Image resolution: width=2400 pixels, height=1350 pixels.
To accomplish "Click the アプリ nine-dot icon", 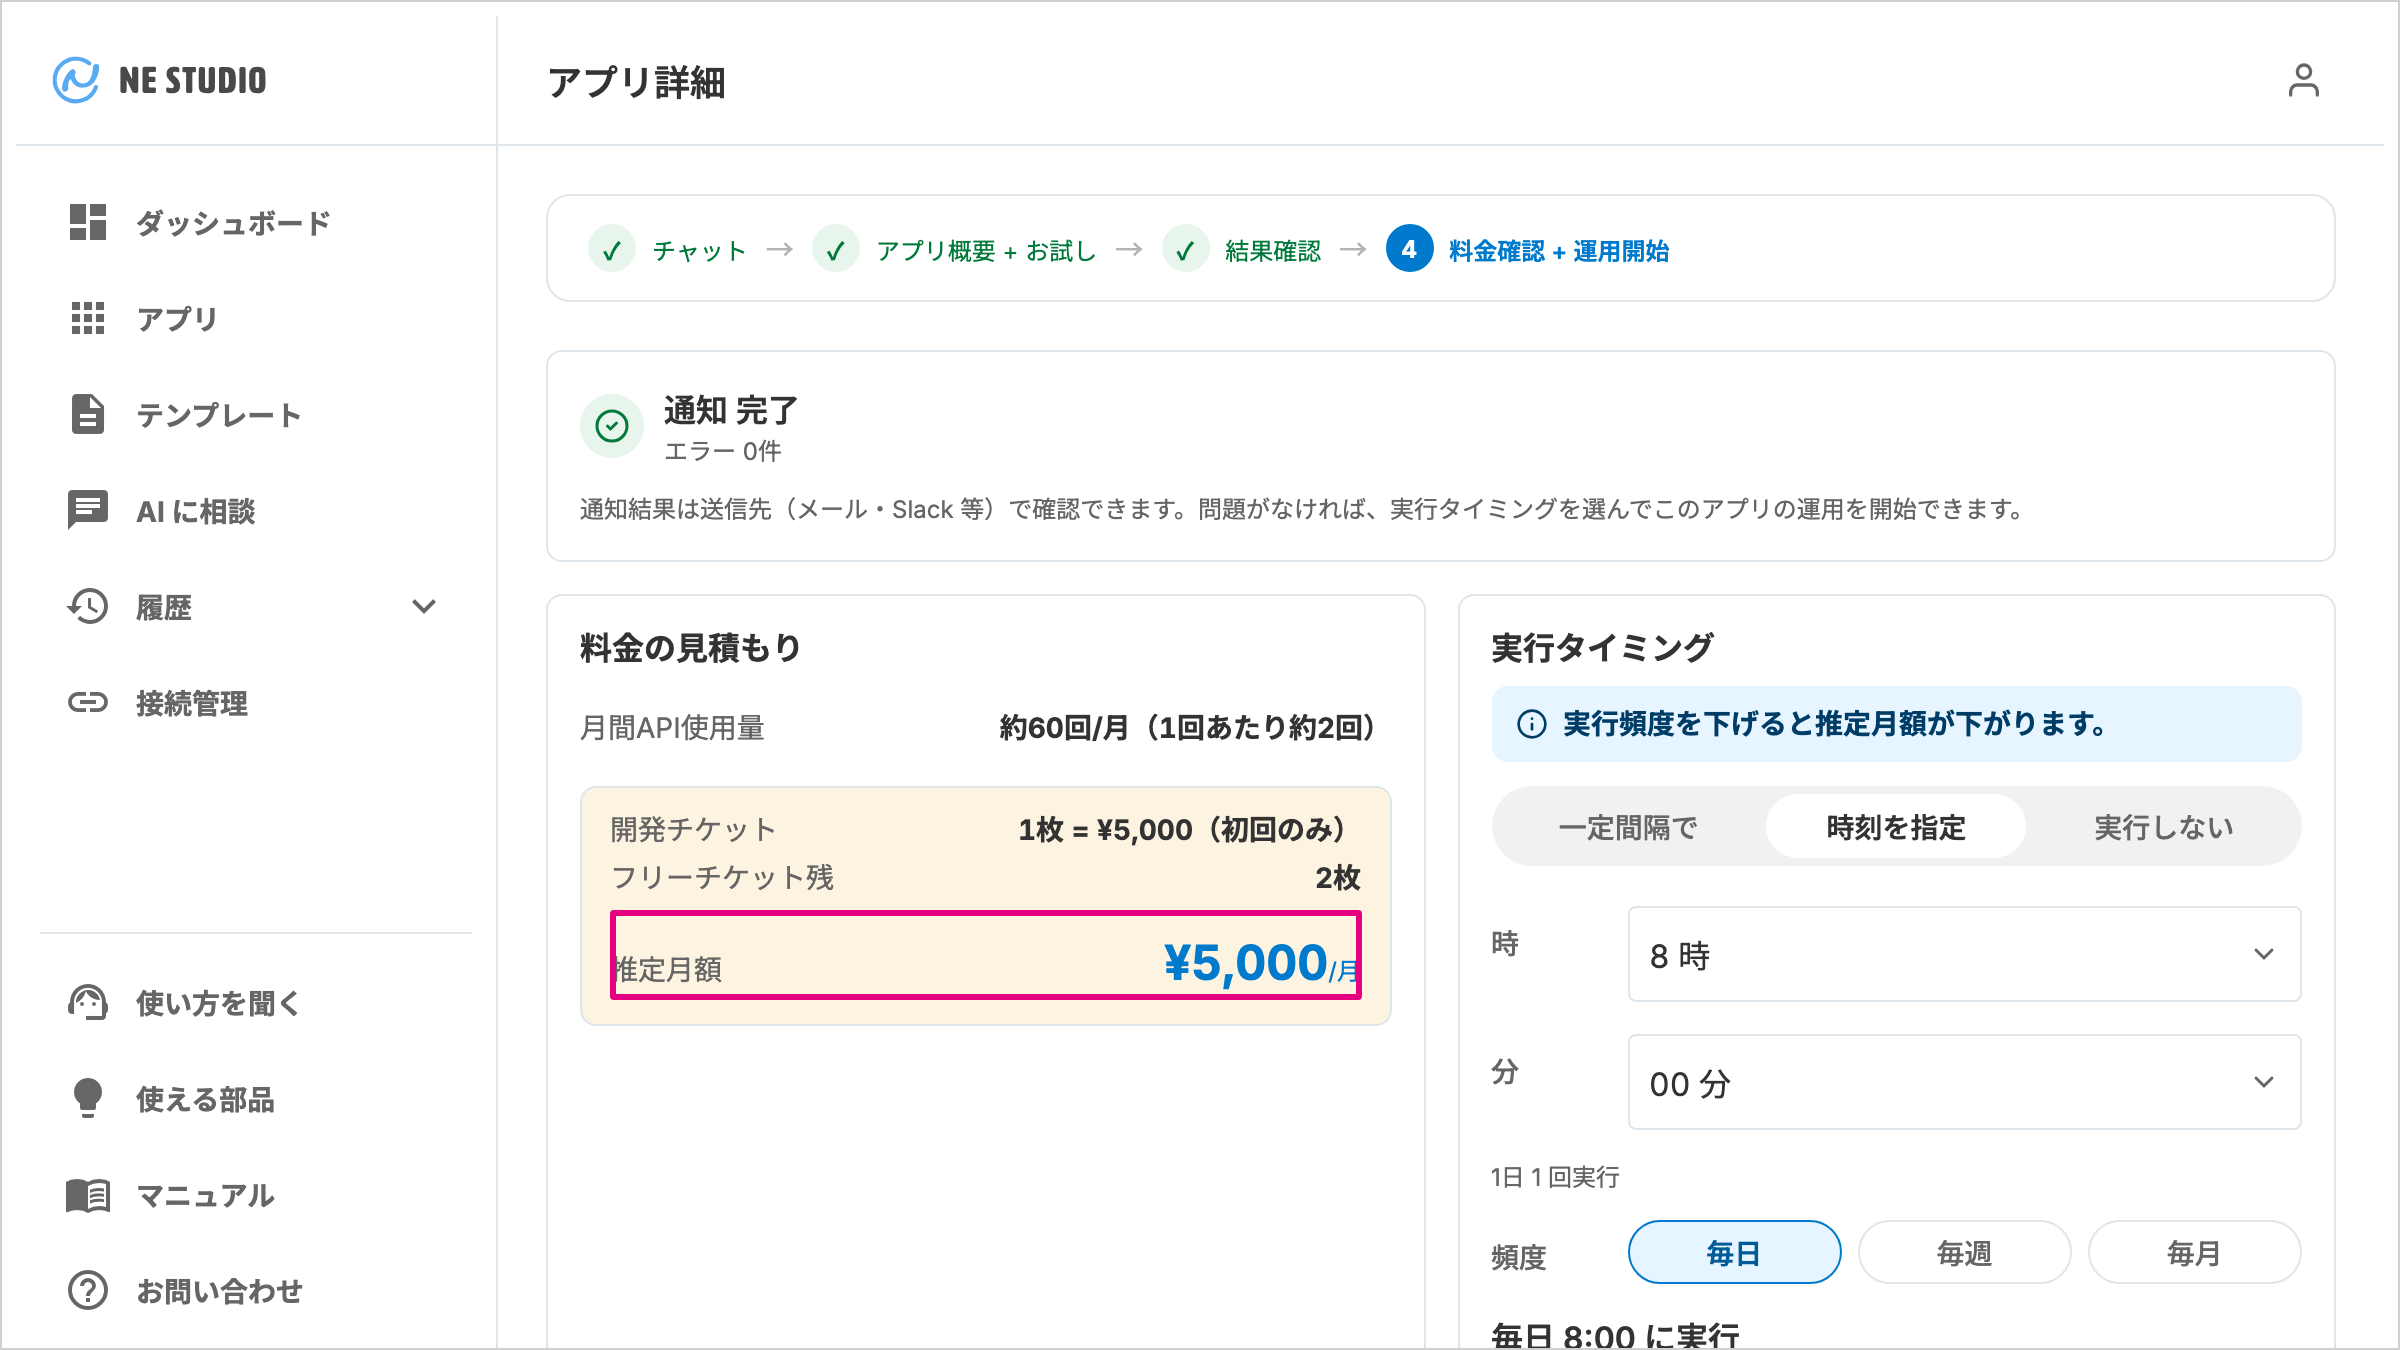I will coord(88,318).
